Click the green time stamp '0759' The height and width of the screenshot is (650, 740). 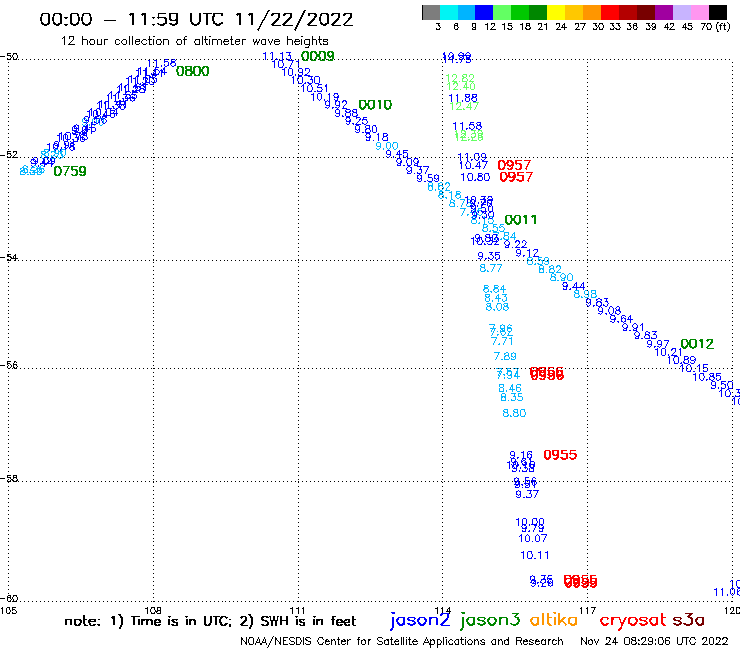[70, 171]
